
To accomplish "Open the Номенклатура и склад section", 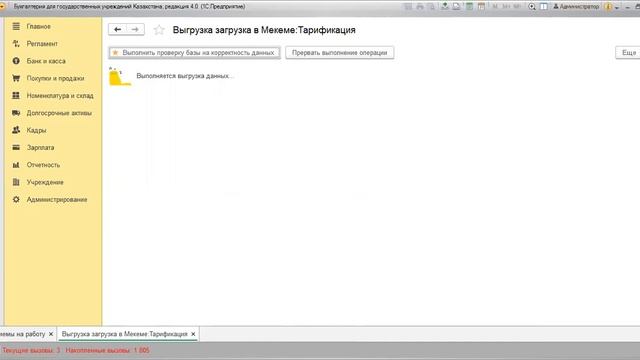I will 60,96.
